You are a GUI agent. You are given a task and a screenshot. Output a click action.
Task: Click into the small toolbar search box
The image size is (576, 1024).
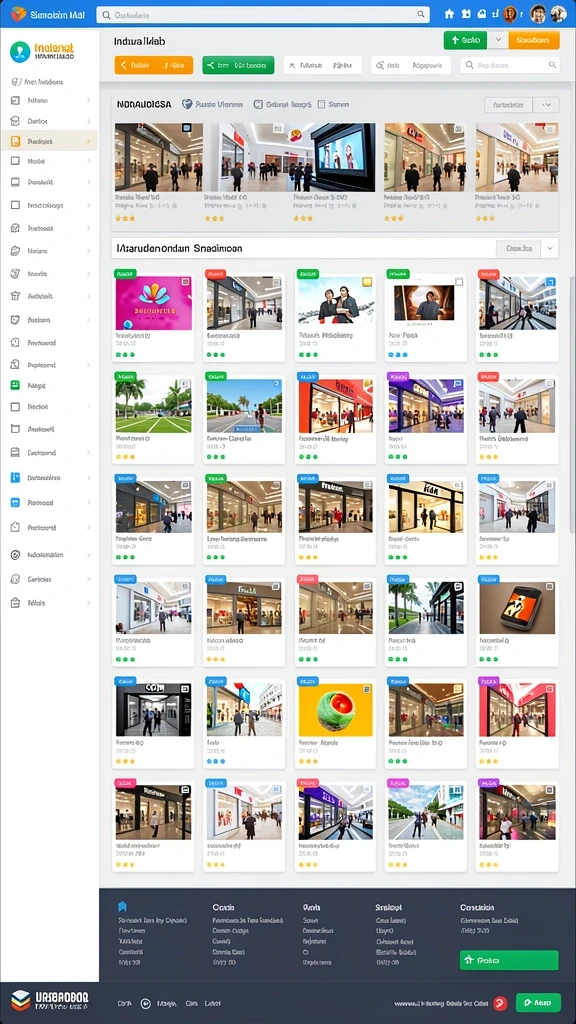509,65
